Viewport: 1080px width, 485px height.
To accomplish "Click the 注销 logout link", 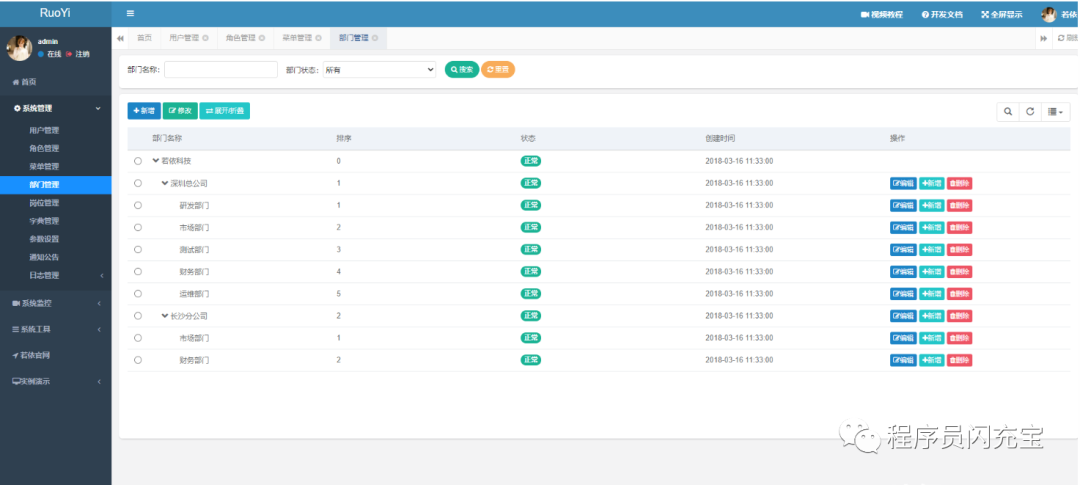I will pos(78,54).
